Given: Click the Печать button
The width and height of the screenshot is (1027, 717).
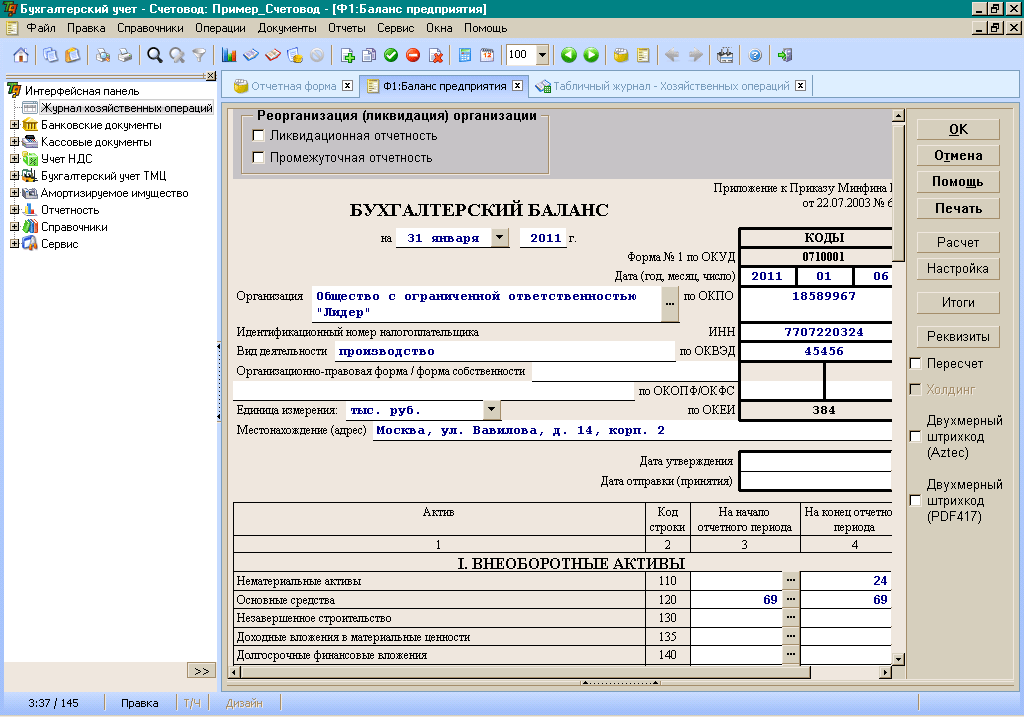Looking at the screenshot, I should point(957,208).
